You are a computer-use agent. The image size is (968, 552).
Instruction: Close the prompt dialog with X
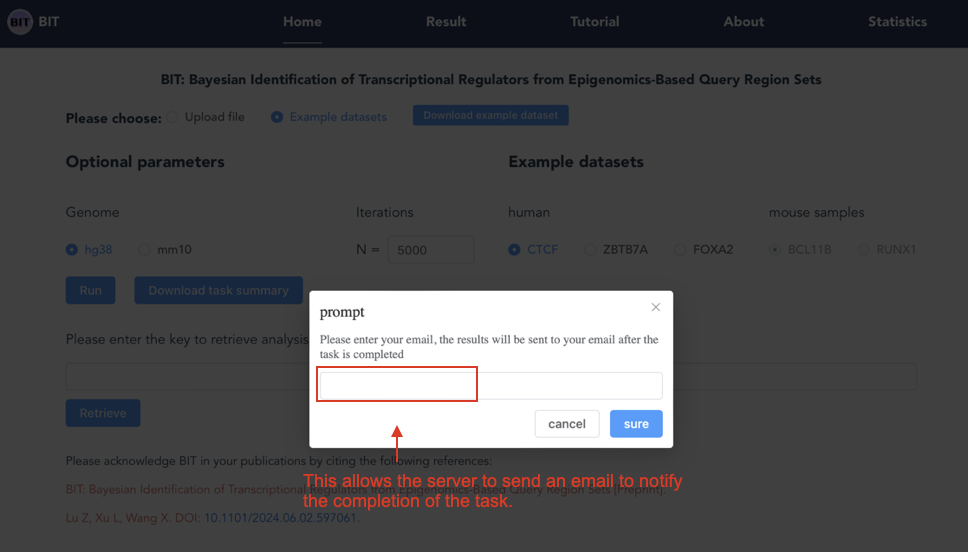click(656, 307)
